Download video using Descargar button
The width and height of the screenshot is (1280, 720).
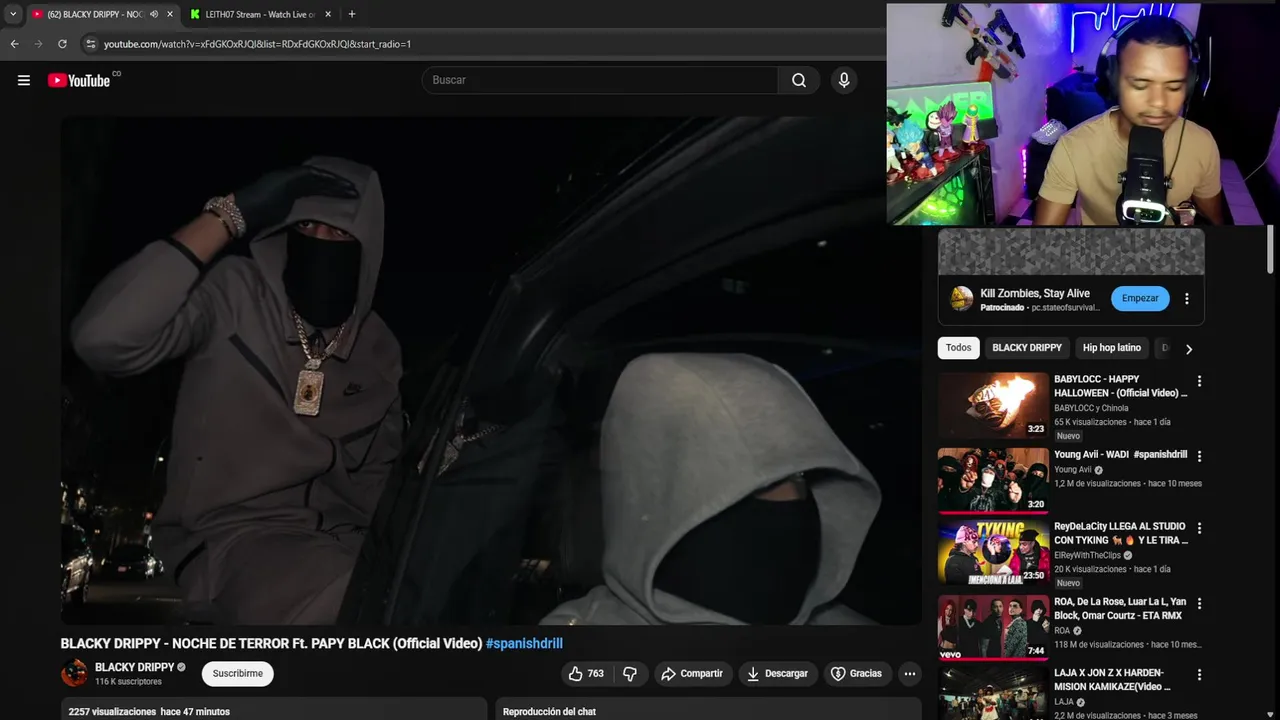(x=778, y=674)
